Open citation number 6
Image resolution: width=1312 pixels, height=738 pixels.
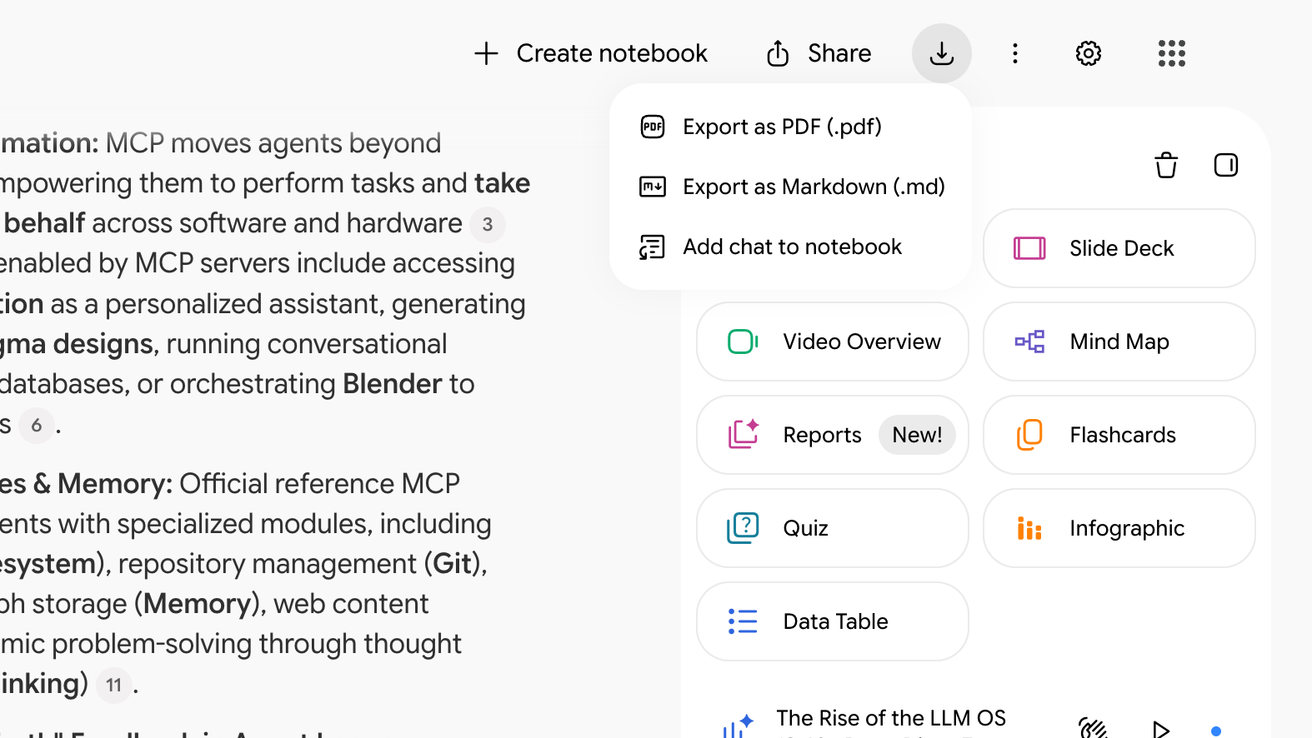(x=36, y=425)
